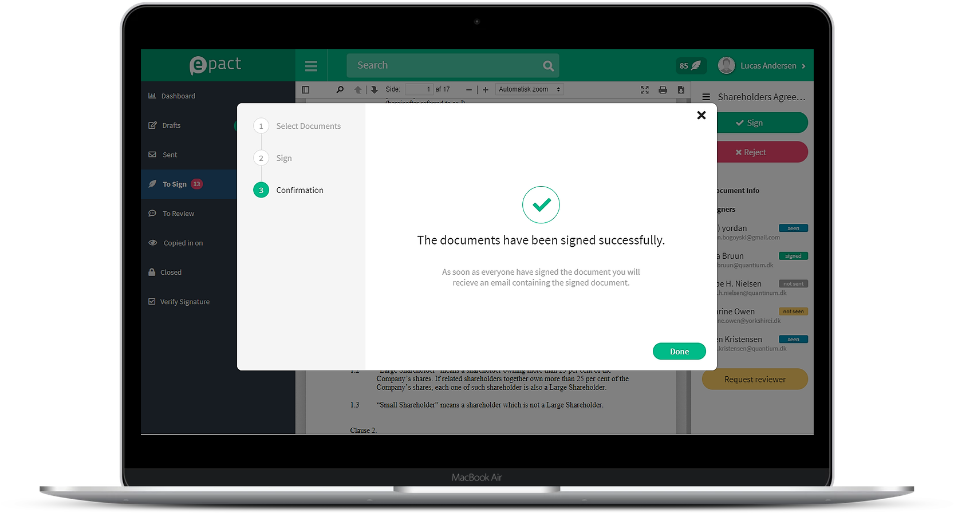Close the confirmation dialog with X
Viewport: 954px width, 513px height.
pos(701,115)
